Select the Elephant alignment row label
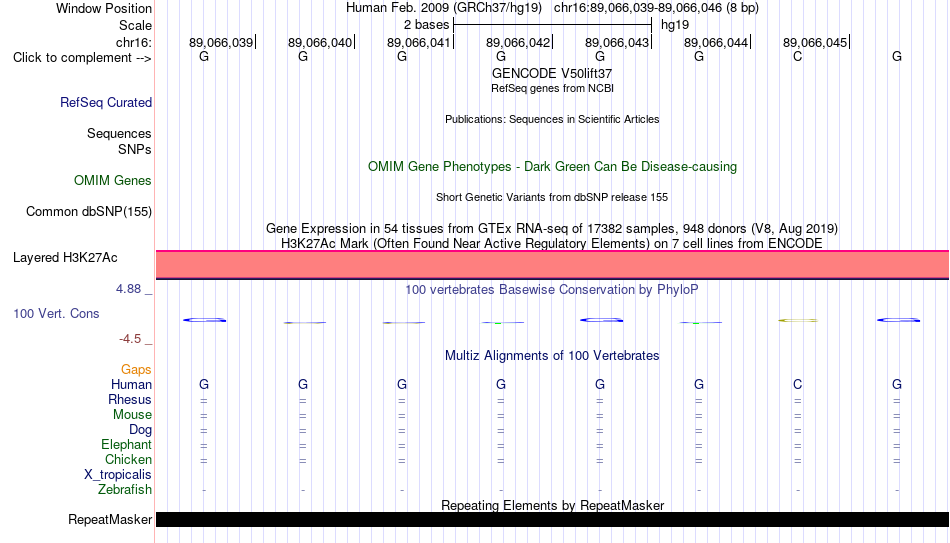Screen dimensions: 950x543 point(126,444)
